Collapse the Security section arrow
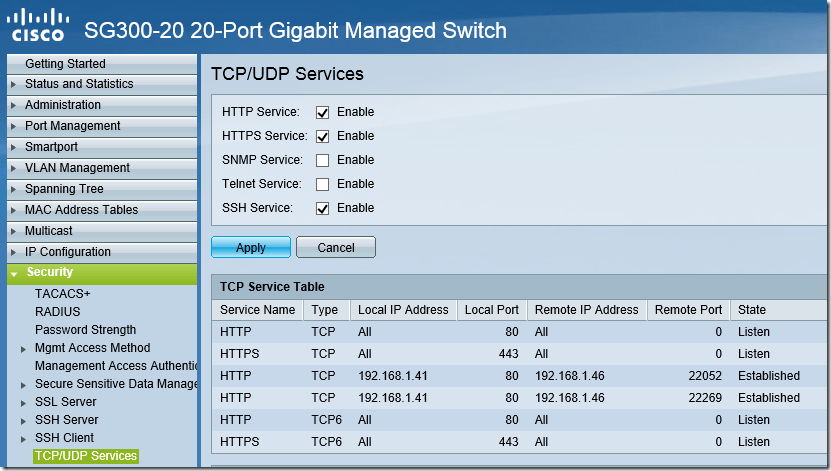831x471 pixels. (x=14, y=274)
